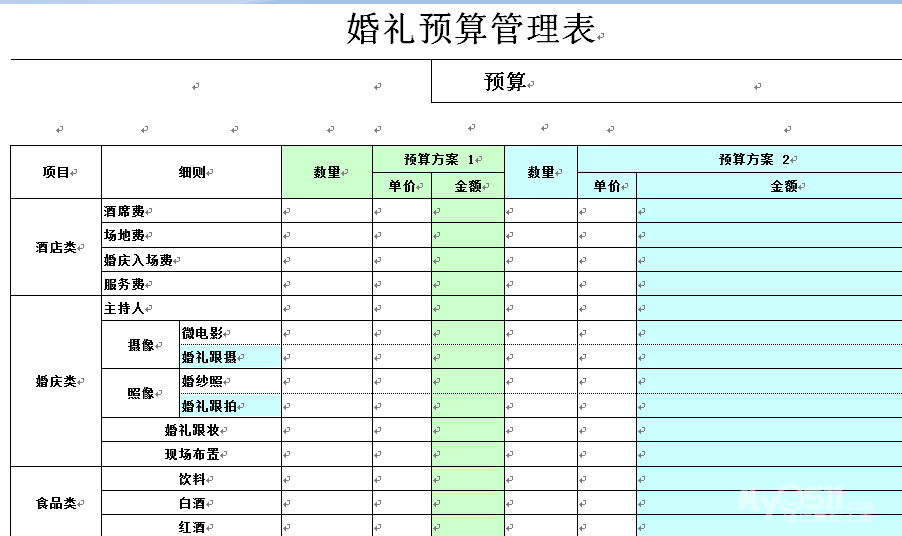Click the 酒店类 category cell
The width and height of the screenshot is (902, 536).
point(56,247)
